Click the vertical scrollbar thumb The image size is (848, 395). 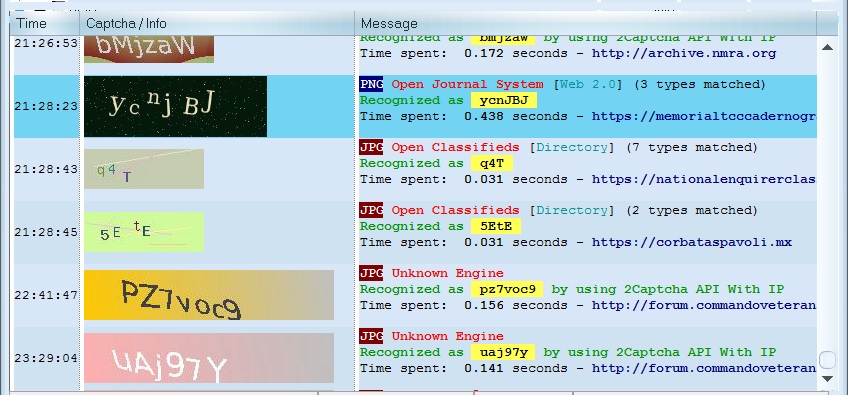click(827, 359)
